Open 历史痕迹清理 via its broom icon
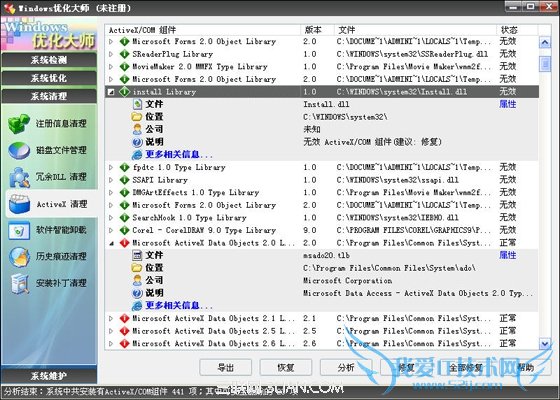The width and height of the screenshot is (560, 400). click(19, 257)
